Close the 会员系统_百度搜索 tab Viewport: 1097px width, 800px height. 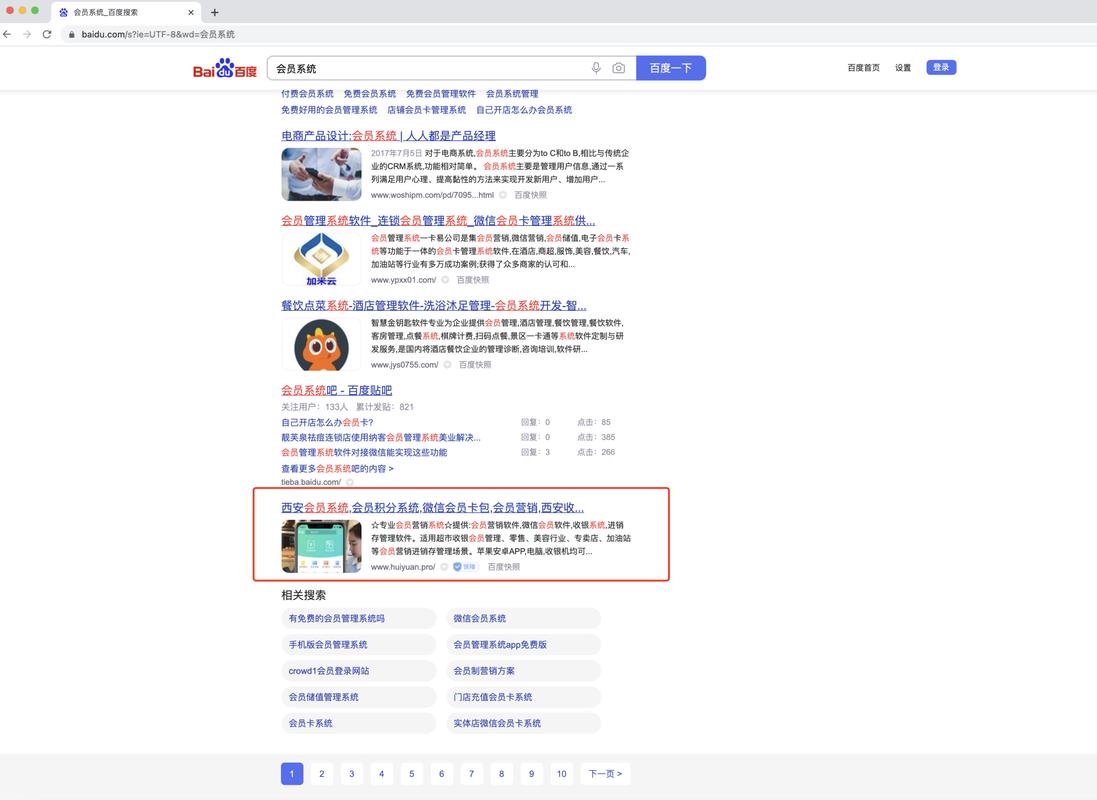tap(191, 12)
